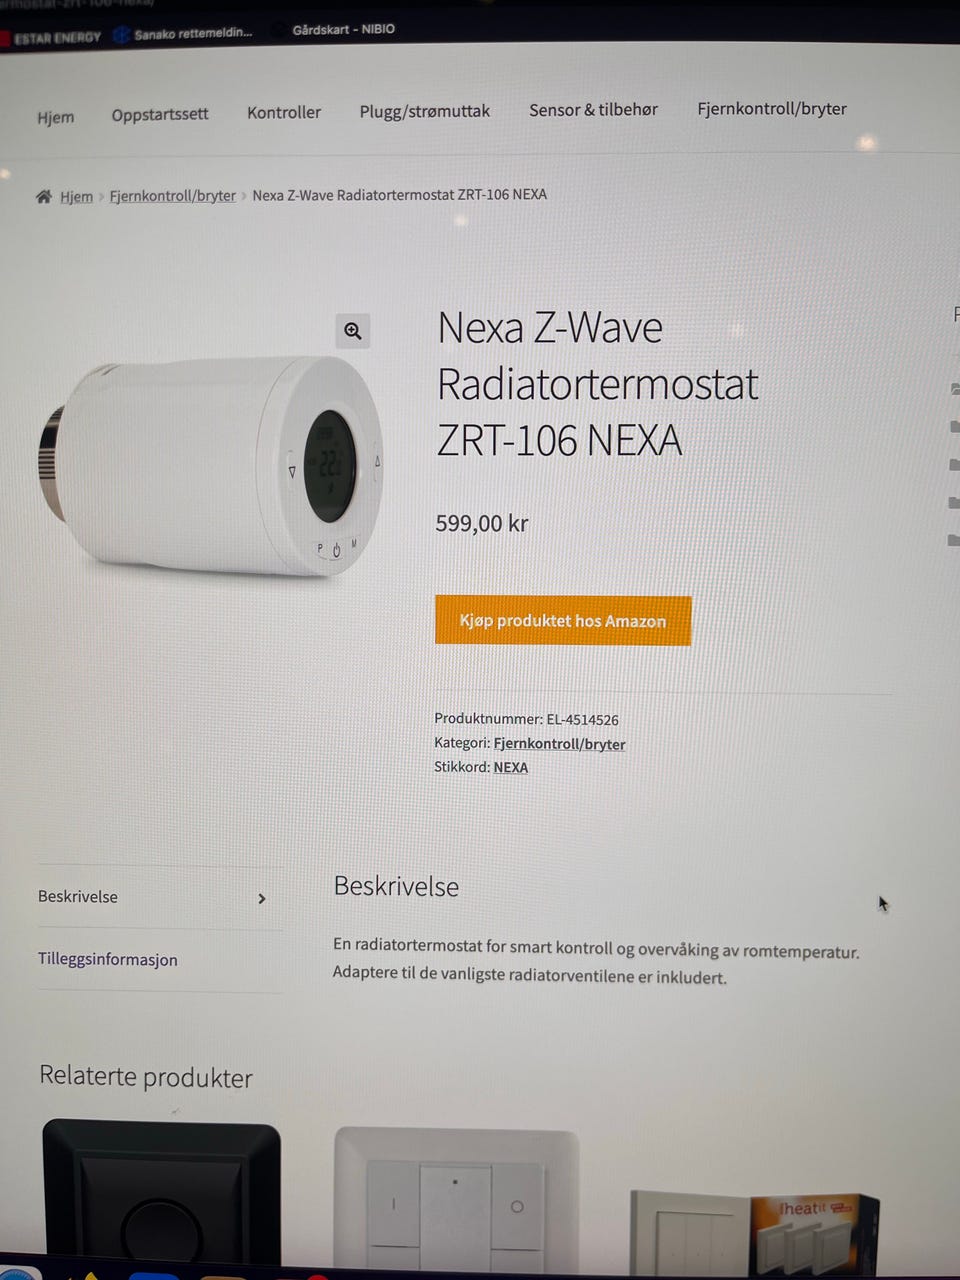Open the Hjem menu item

56,117
